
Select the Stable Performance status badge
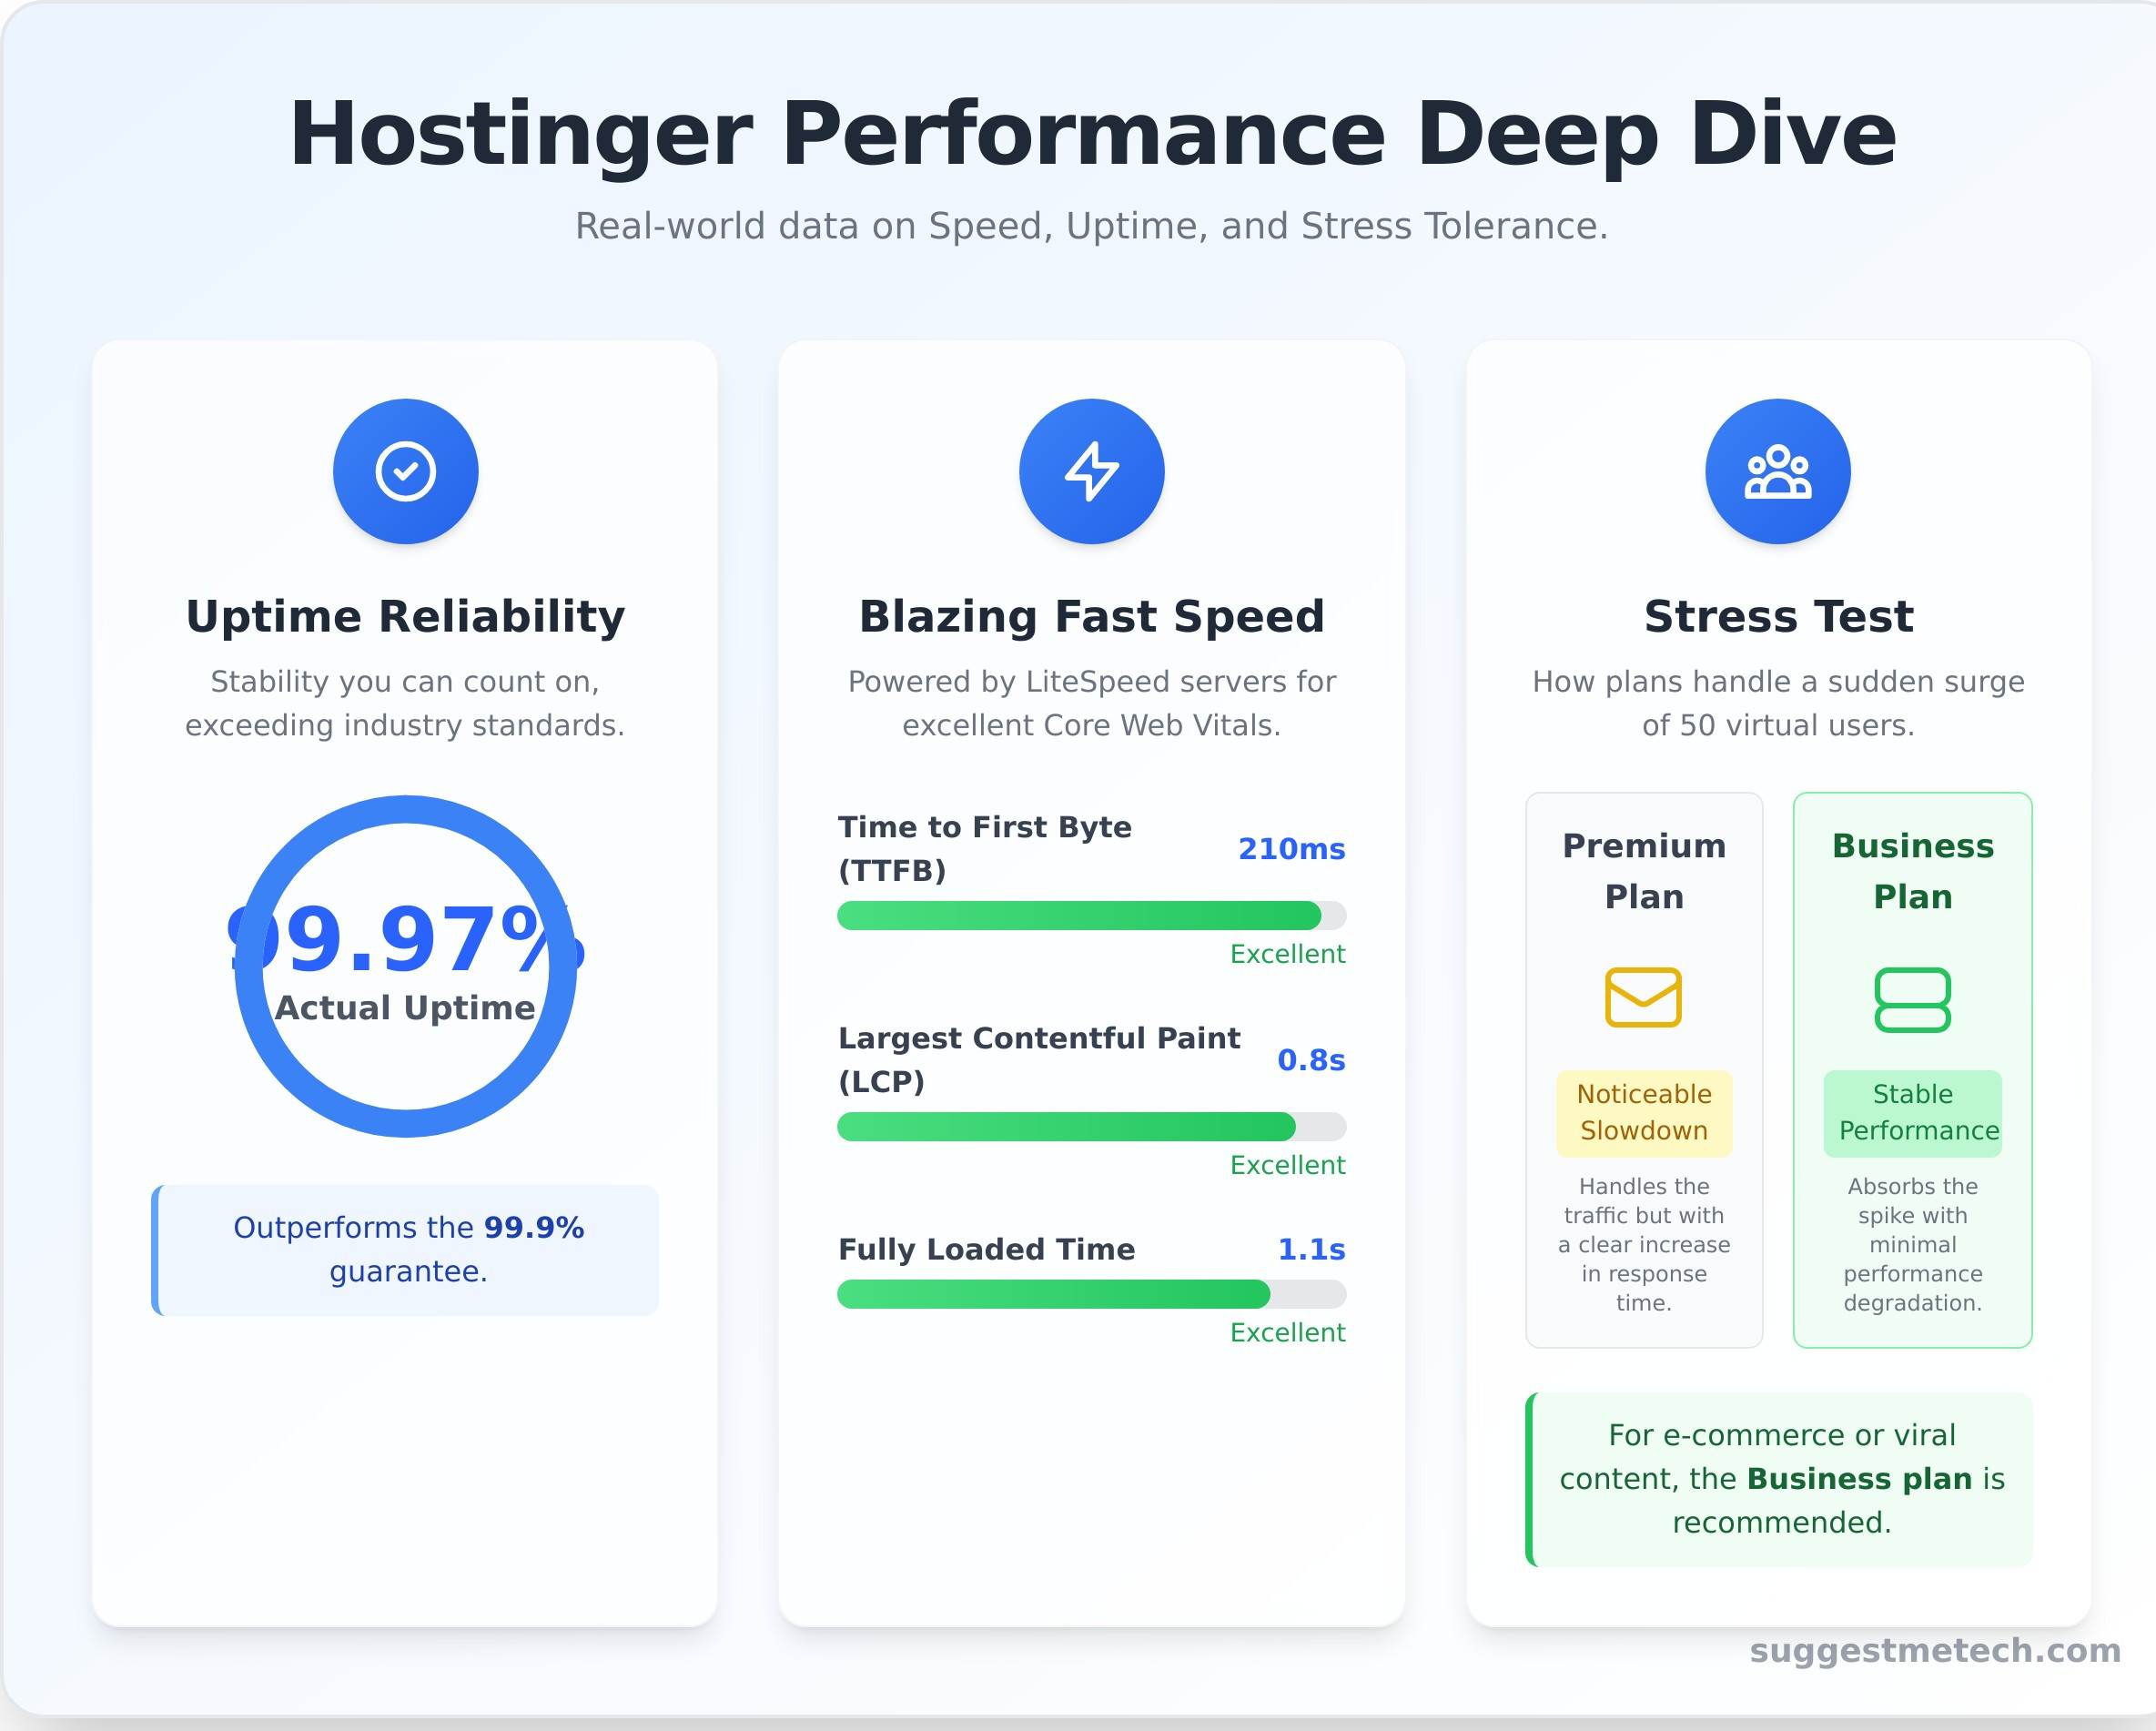pyautogui.click(x=1912, y=1112)
